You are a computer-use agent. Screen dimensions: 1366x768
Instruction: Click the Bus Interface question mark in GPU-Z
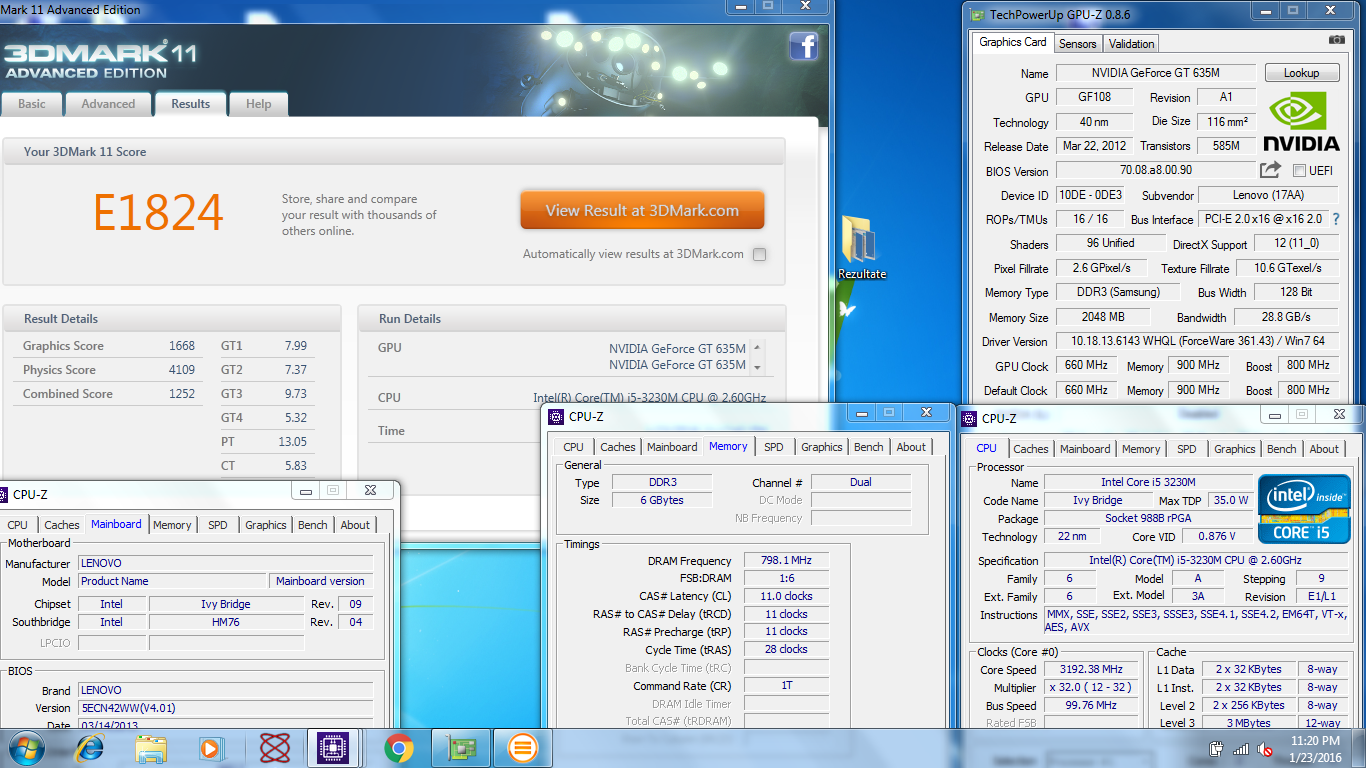pos(1335,218)
